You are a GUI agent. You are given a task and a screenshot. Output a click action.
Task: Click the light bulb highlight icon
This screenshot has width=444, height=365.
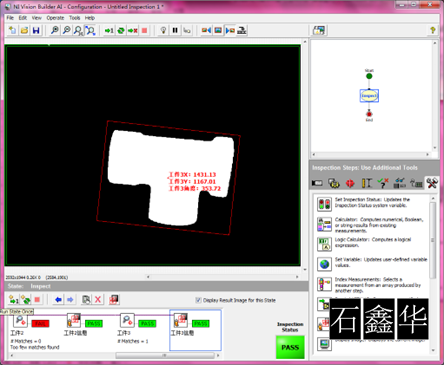pyautogui.click(x=163, y=30)
